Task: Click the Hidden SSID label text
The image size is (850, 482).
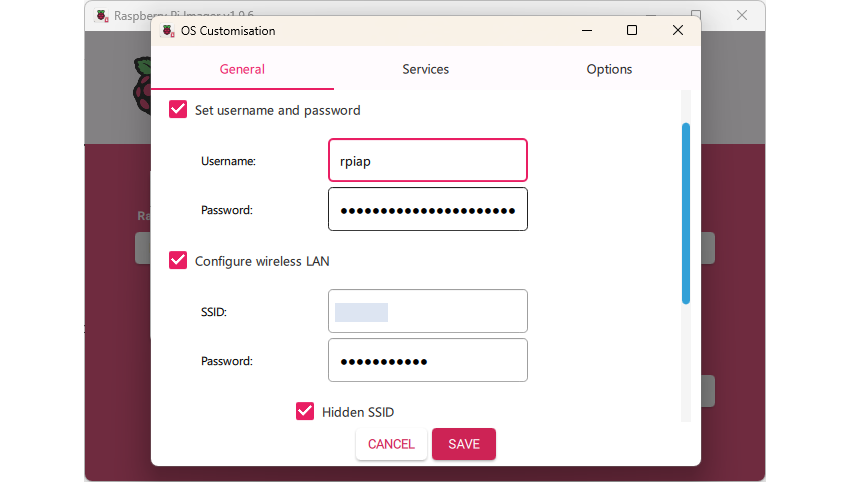Action: click(358, 412)
